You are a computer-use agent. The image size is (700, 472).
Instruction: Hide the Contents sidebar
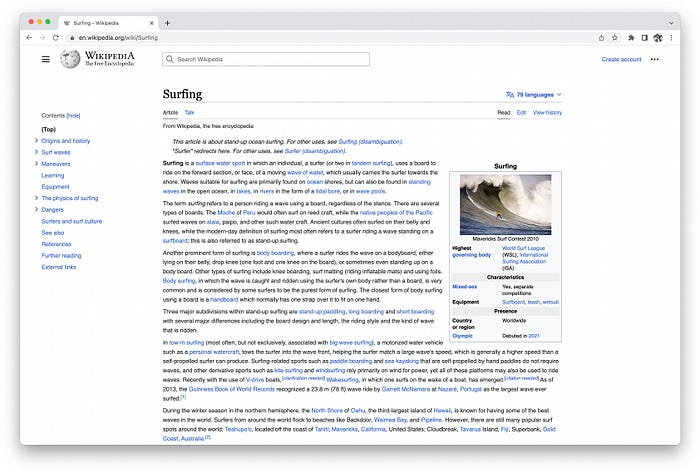(x=73, y=115)
